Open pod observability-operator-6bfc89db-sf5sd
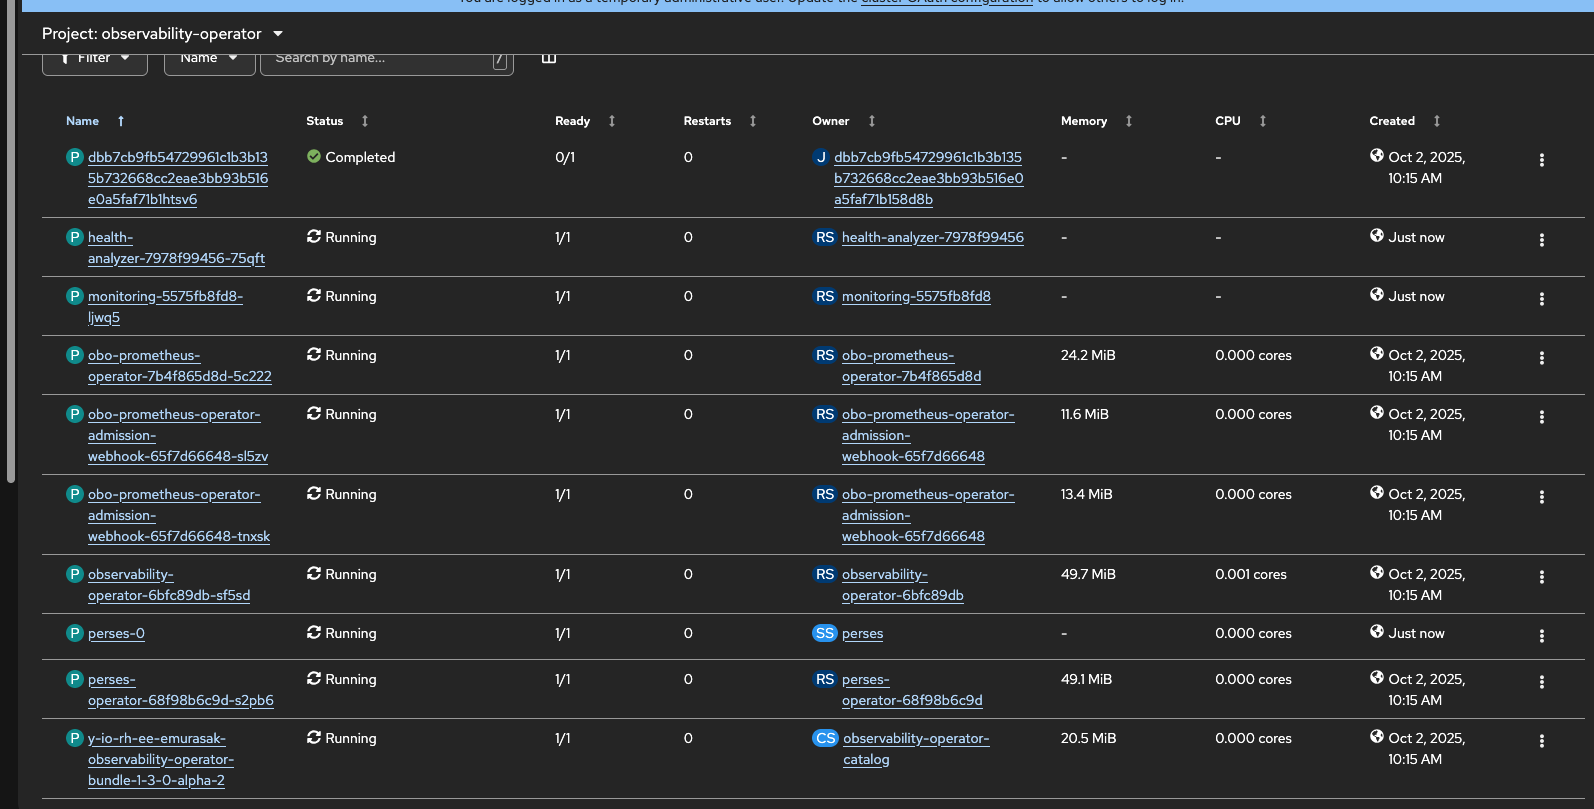The height and width of the screenshot is (809, 1594). pyautogui.click(x=169, y=585)
